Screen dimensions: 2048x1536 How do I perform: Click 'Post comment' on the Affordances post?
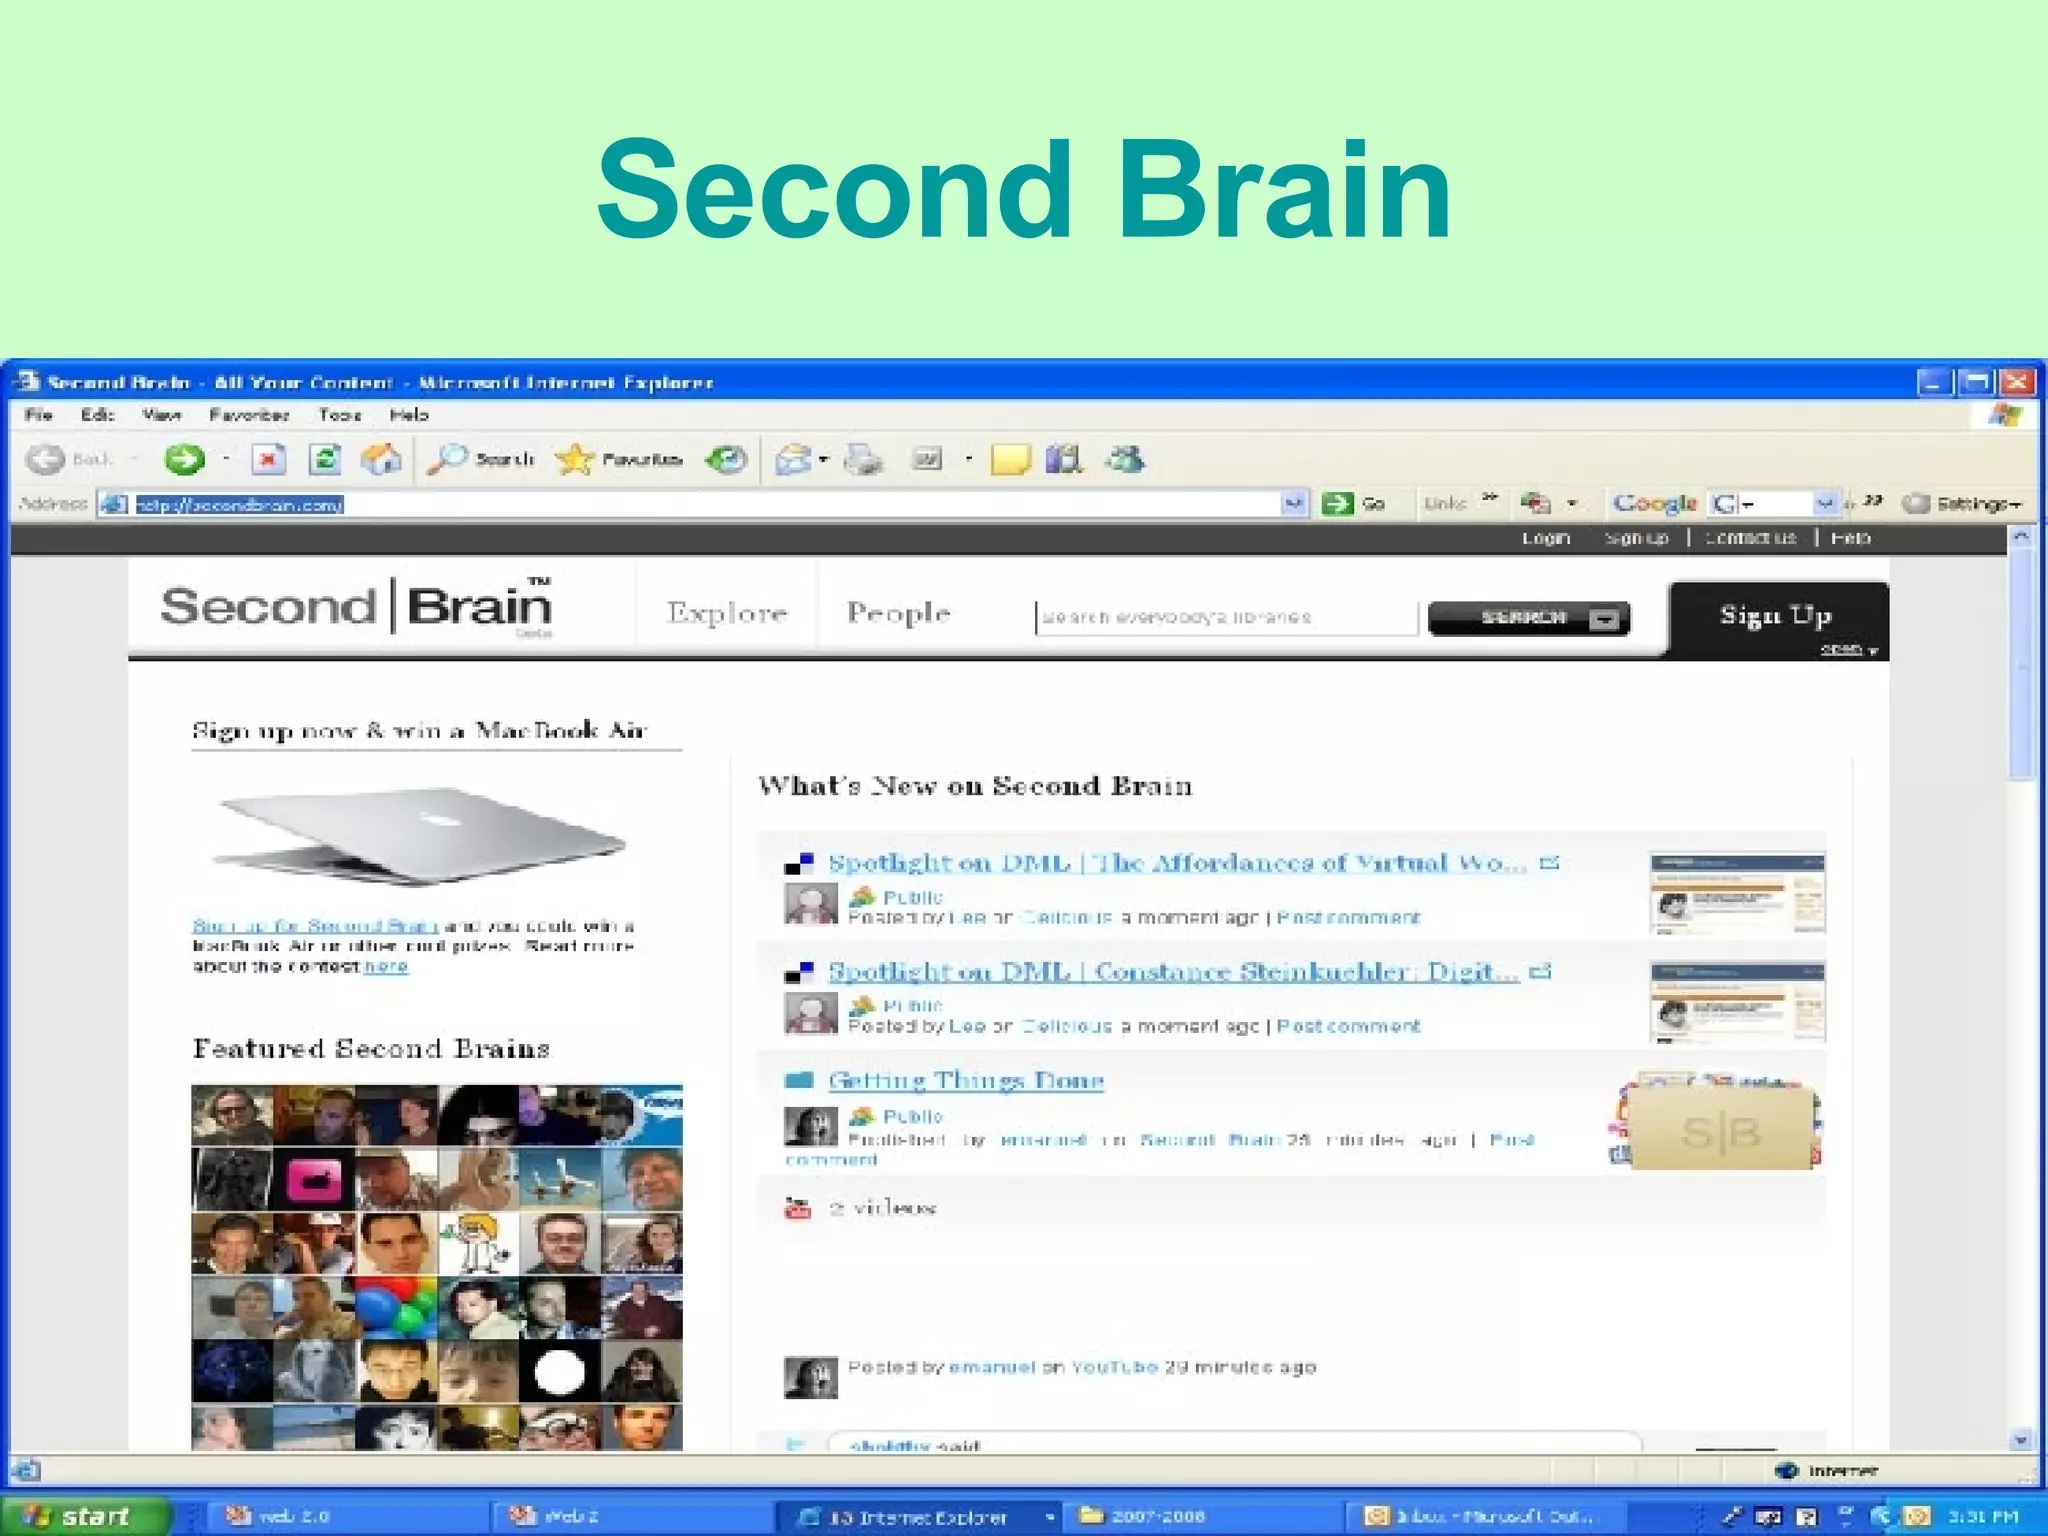1348,917
